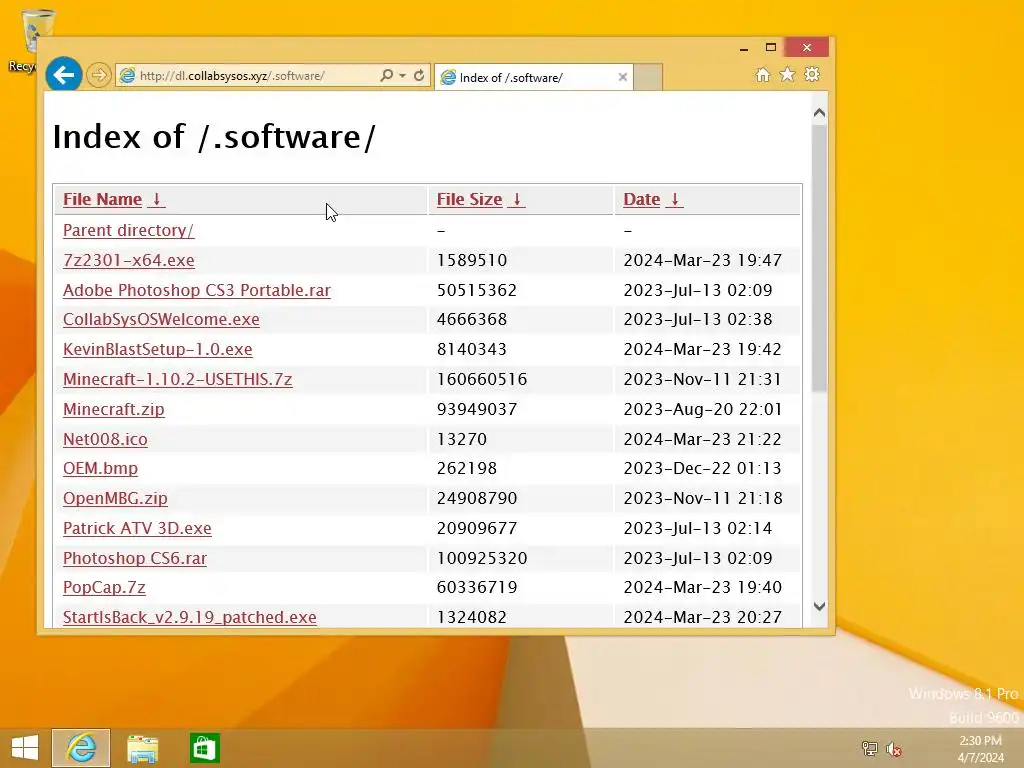This screenshot has height=768, width=1024.
Task: Click the Patrick ATV 3D.exe link
Action: click(x=137, y=528)
